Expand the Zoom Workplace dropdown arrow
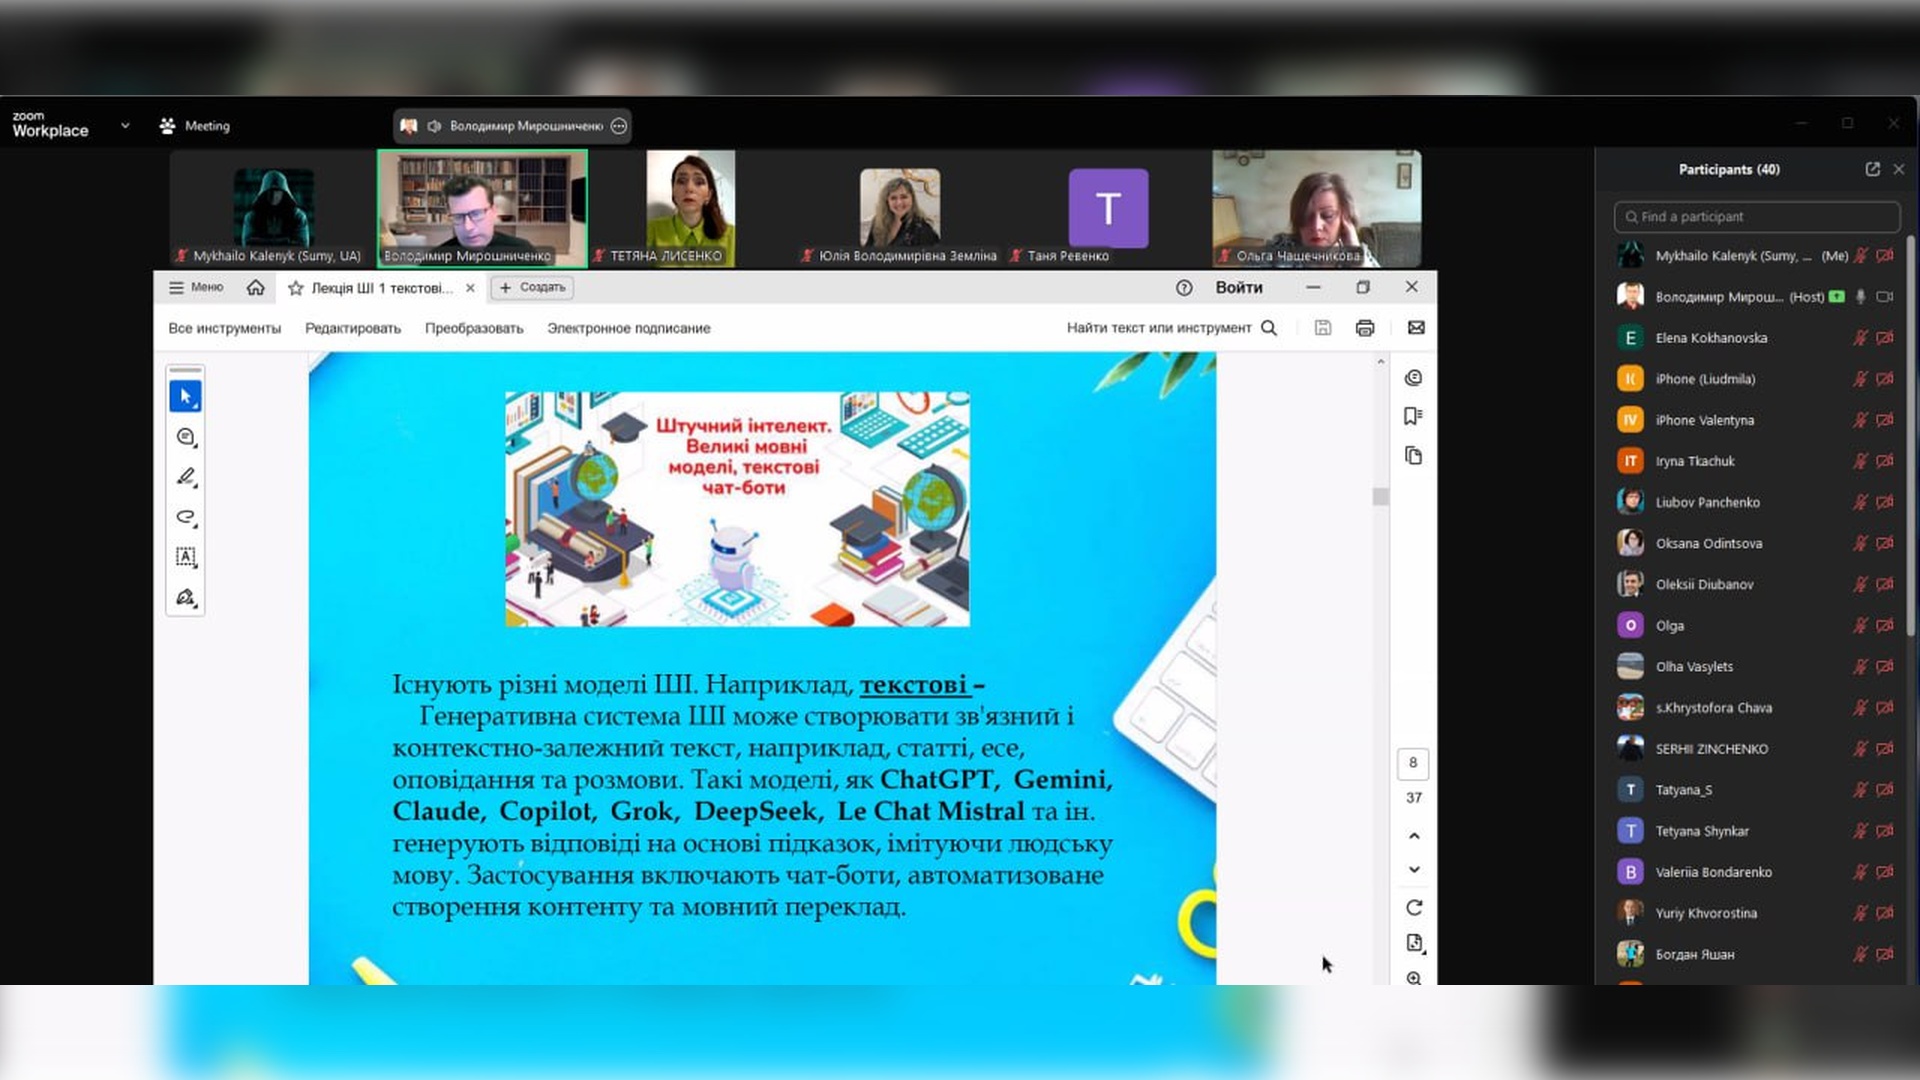 125,126
